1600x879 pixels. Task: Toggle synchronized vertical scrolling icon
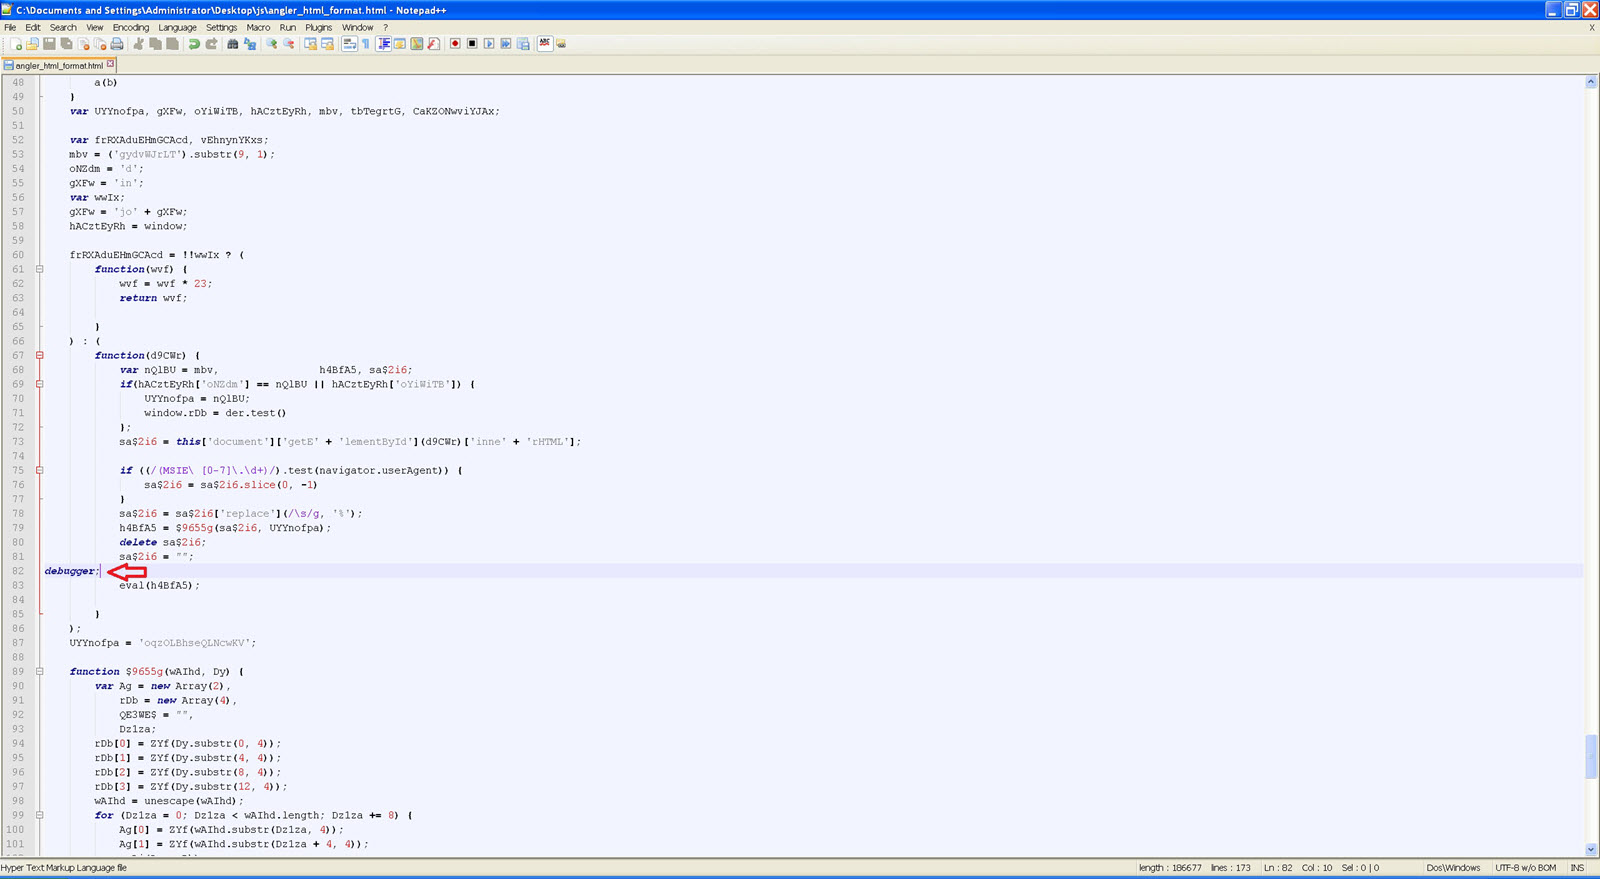point(310,44)
